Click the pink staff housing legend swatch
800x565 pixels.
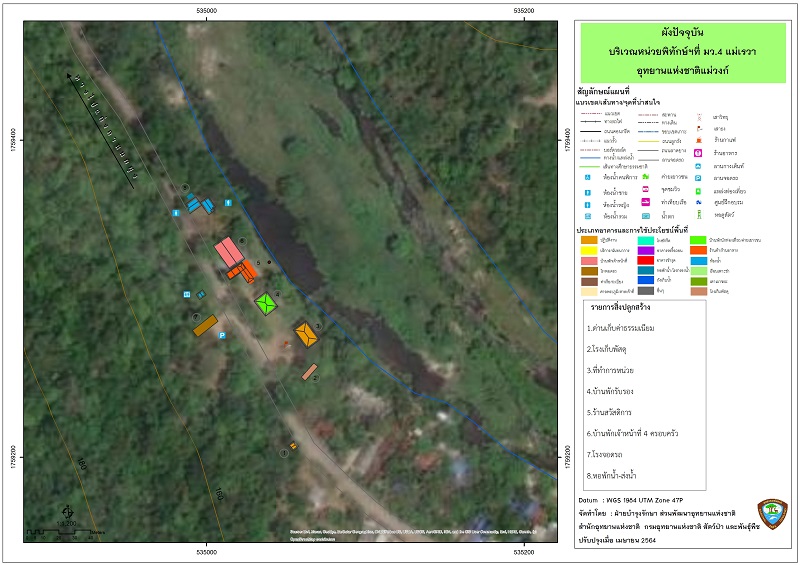589,260
